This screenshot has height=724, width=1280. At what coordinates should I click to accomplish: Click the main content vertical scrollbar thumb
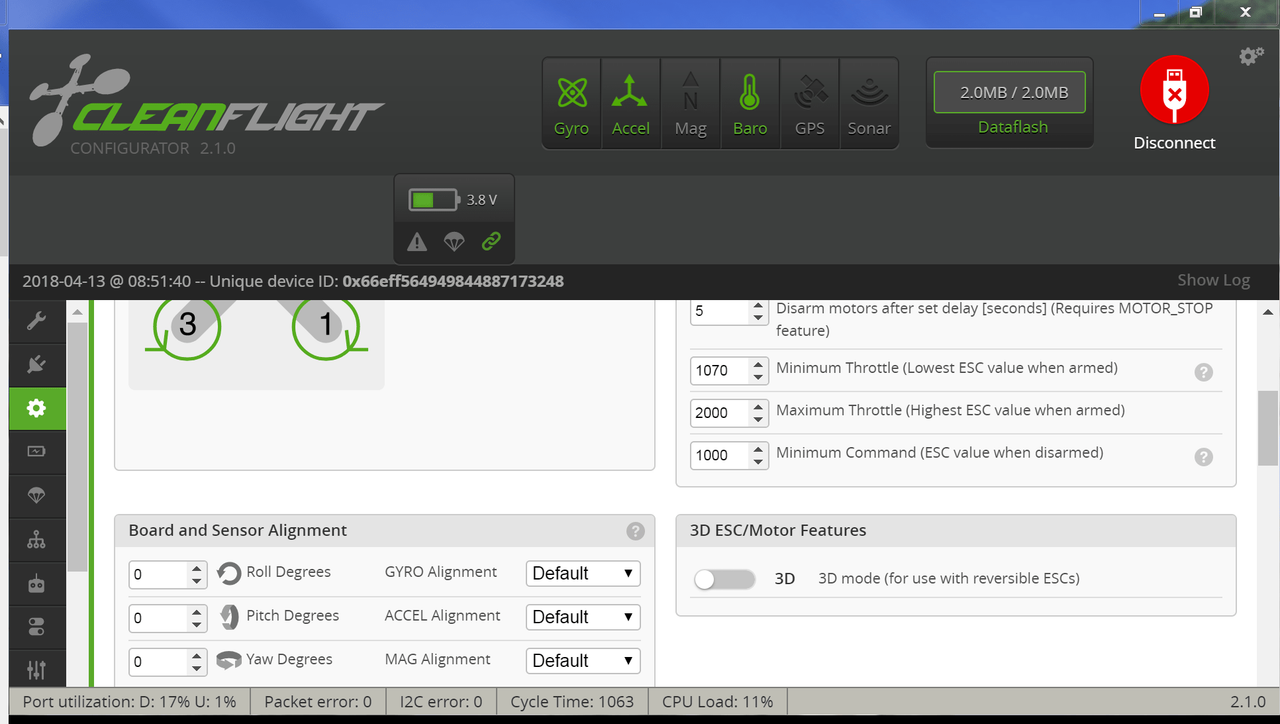point(1267,428)
